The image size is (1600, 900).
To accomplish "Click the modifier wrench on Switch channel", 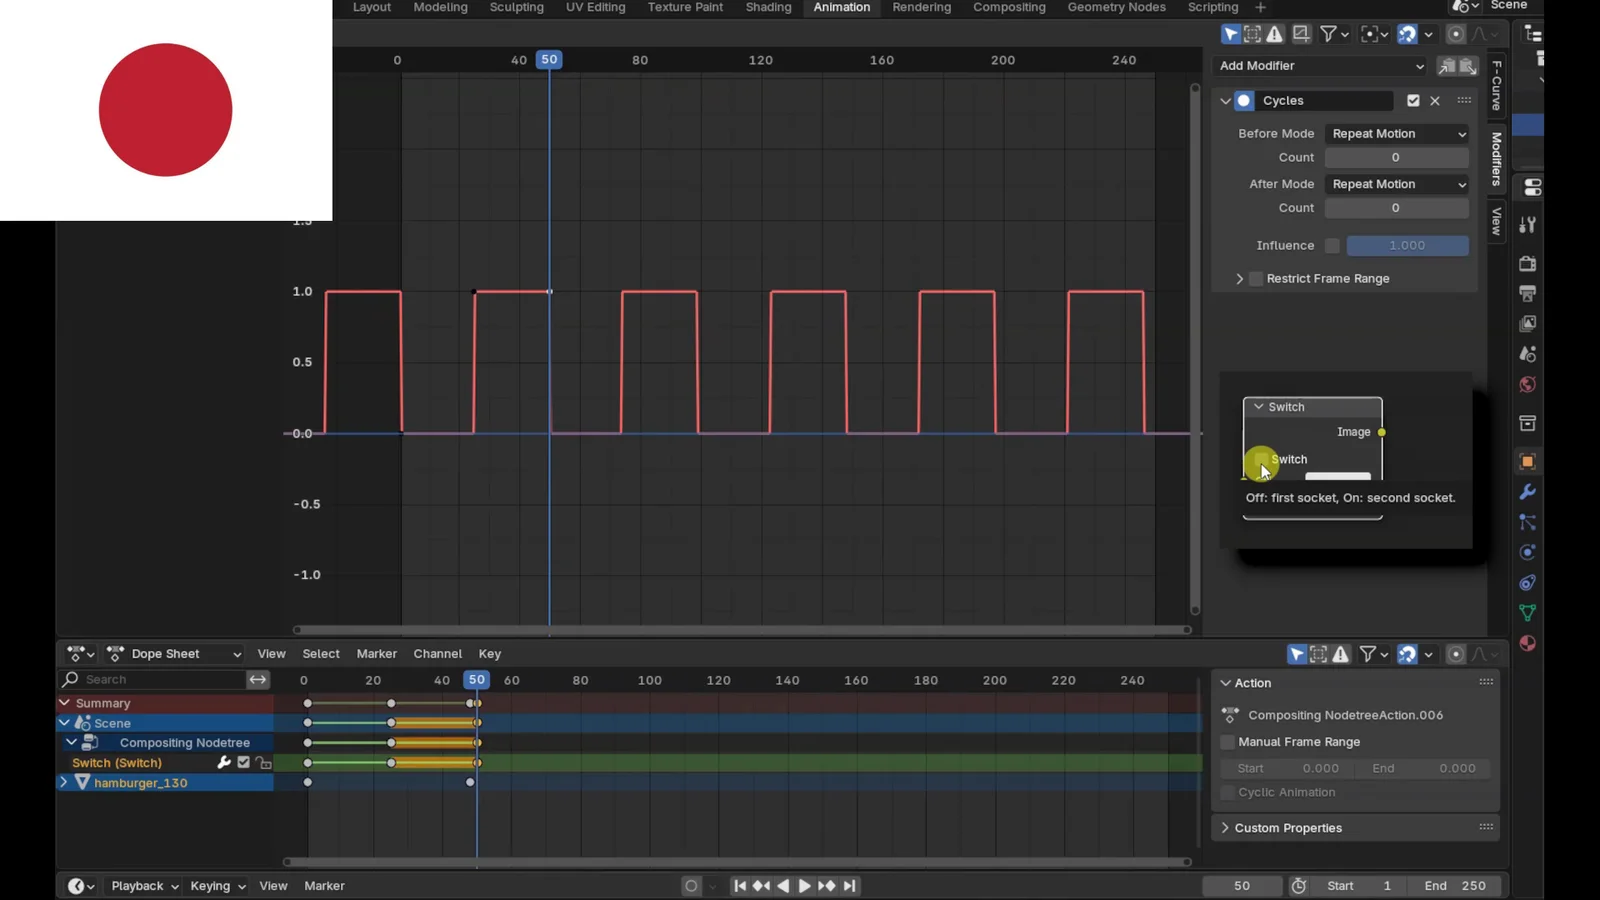I will [x=224, y=763].
